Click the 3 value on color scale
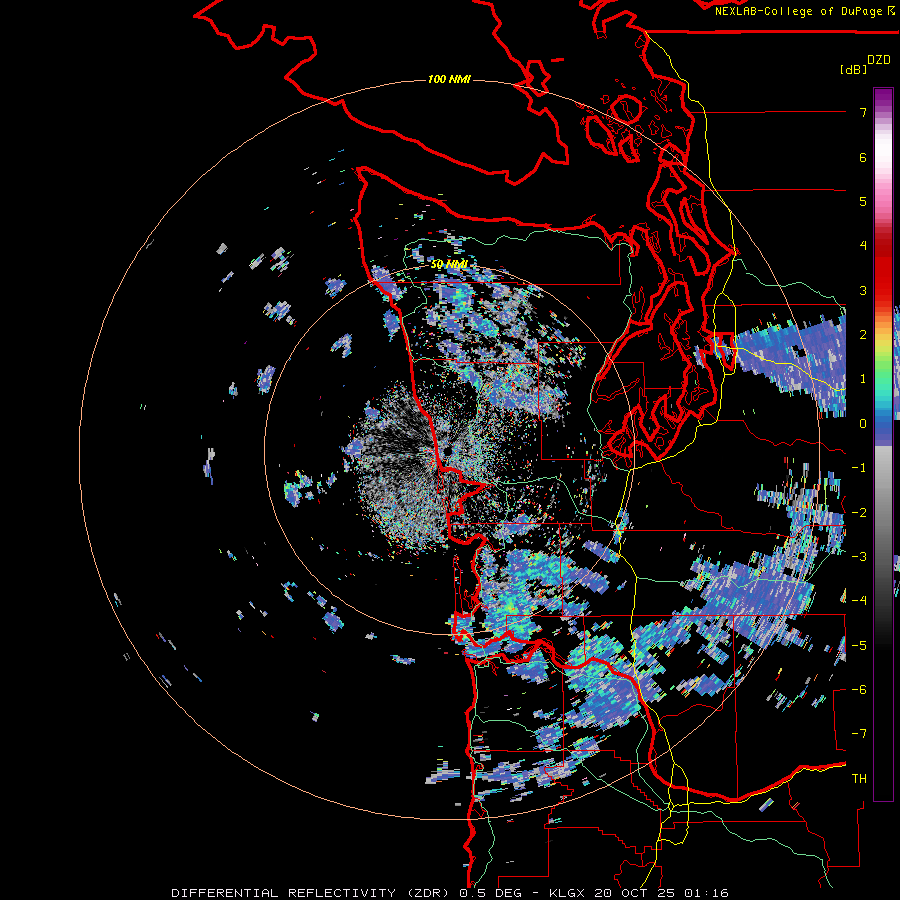This screenshot has width=900, height=900. tap(863, 290)
